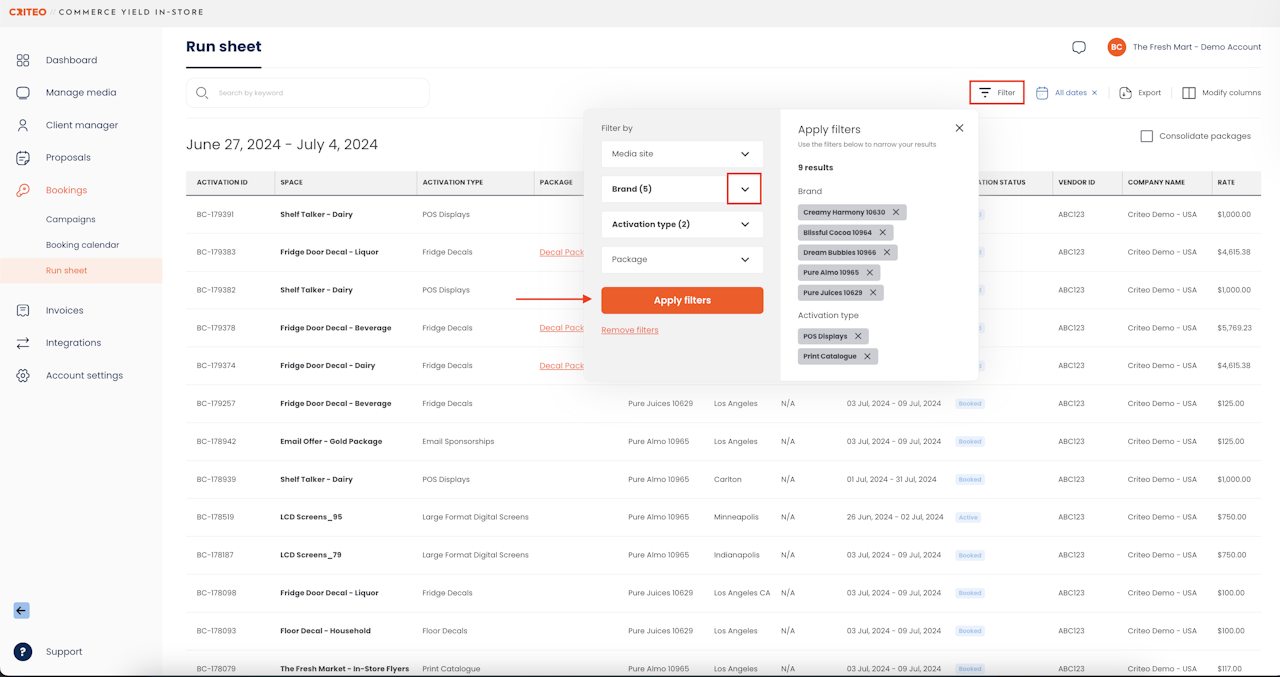1280x677 pixels.
Task: Click the VENDOR ID column header
Action: tap(1077, 183)
